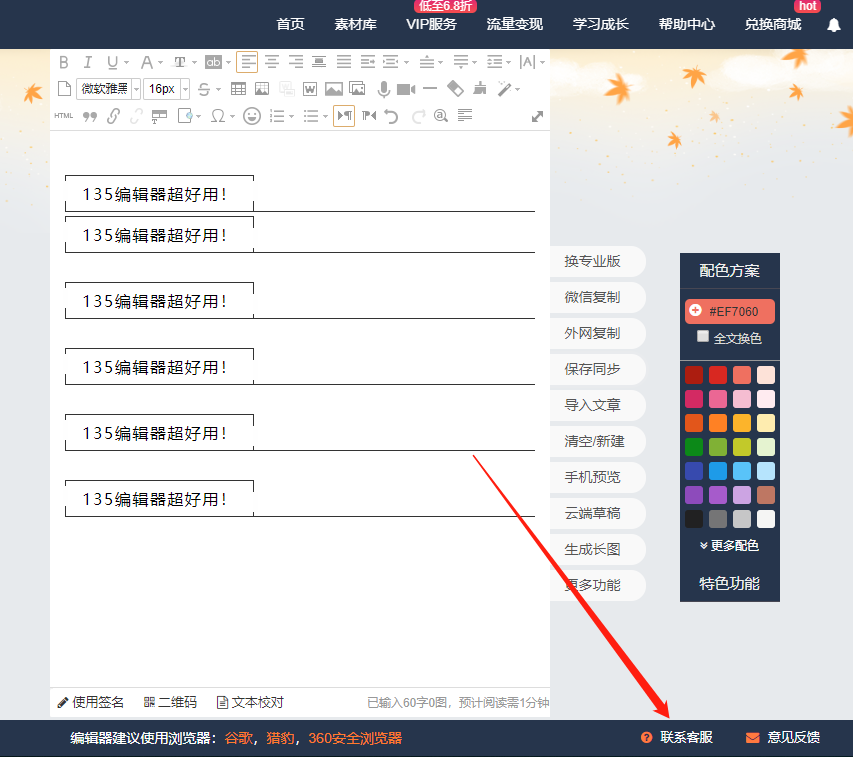Image resolution: width=853 pixels, height=757 pixels.
Task: Open the 二维码 tool
Action: (x=170, y=703)
